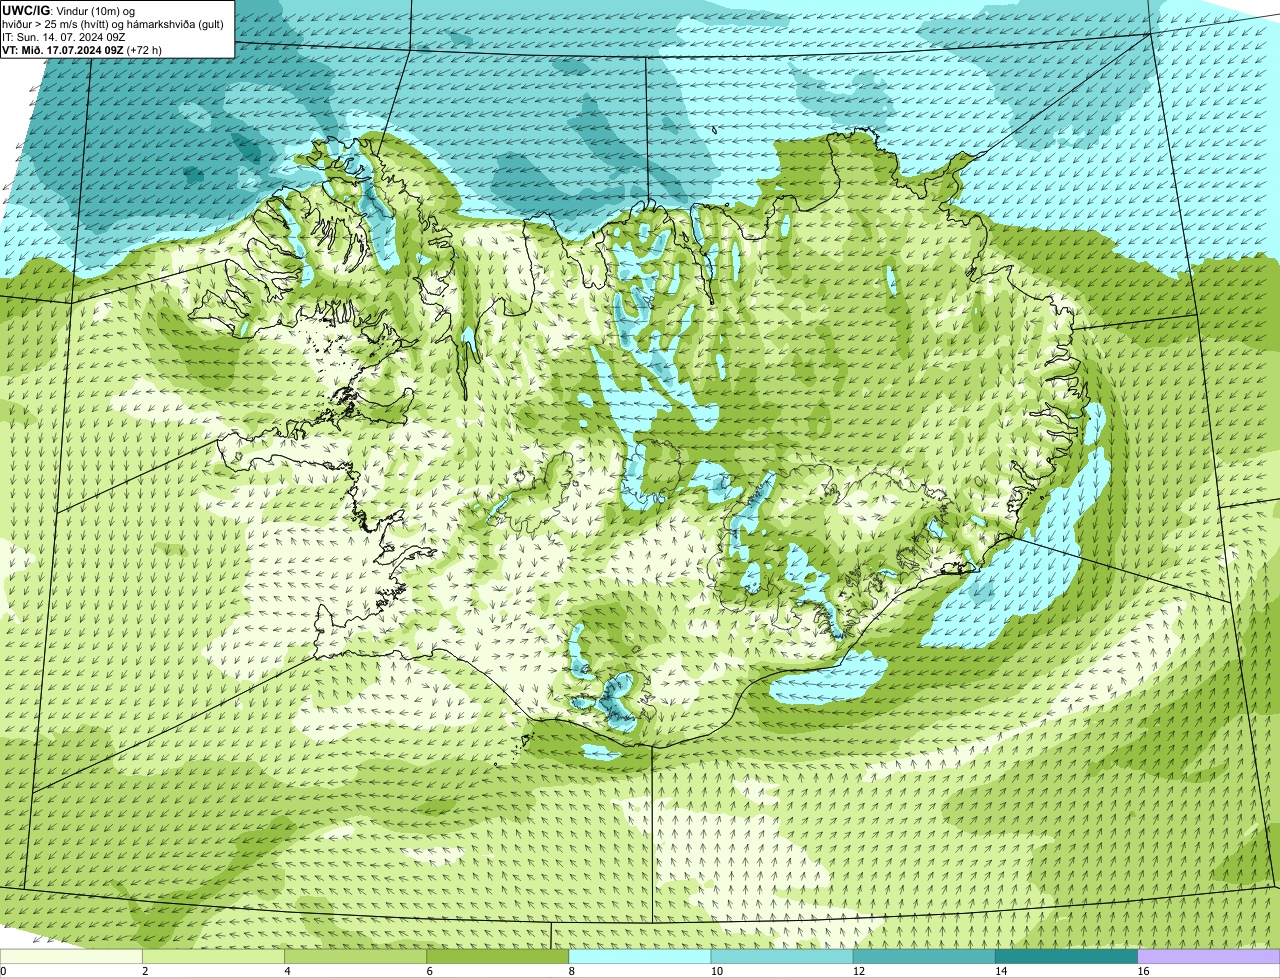This screenshot has height=978, width=1280.
Task: Click the title line 'UWC/IG: Vindur (10m) og'
Action: point(69,10)
